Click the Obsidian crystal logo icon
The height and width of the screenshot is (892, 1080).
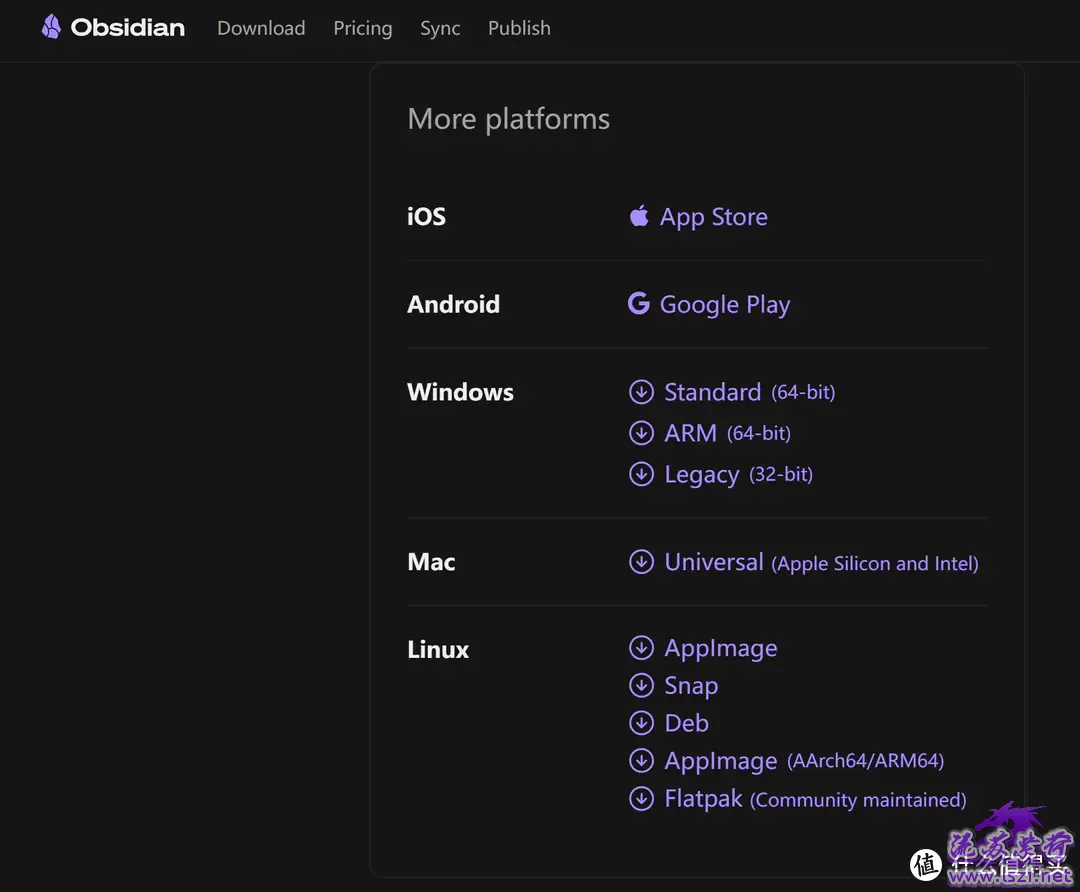point(51,27)
